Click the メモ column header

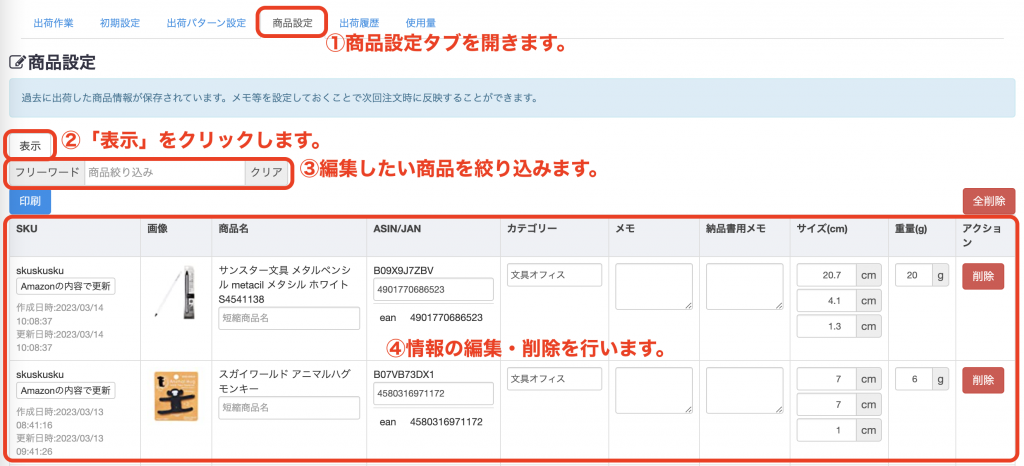click(625, 228)
